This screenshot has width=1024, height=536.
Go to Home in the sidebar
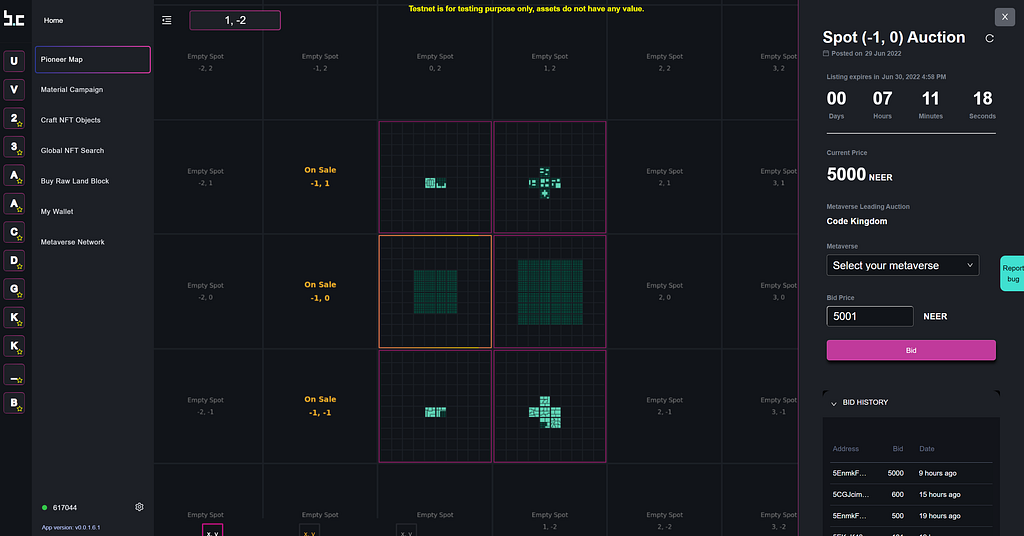coord(54,20)
